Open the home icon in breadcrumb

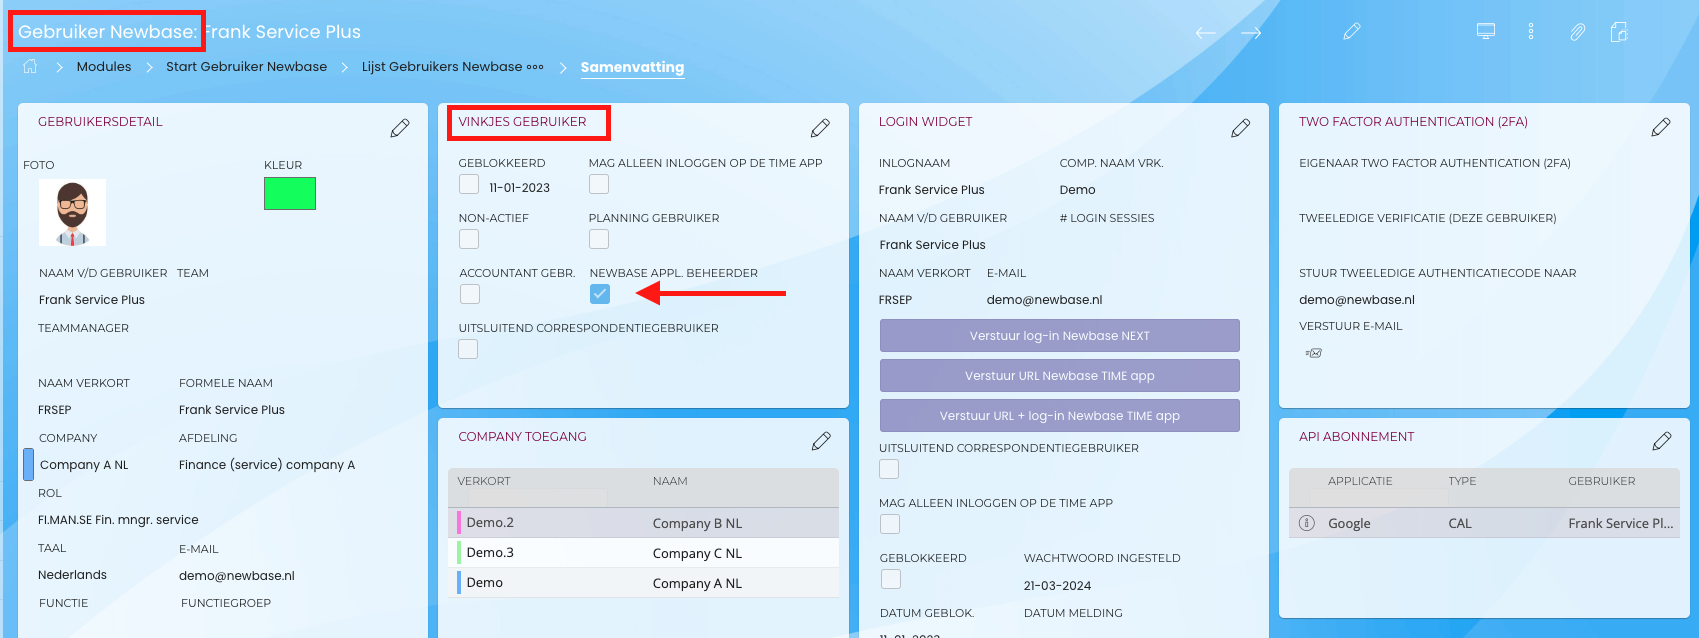pos(30,66)
